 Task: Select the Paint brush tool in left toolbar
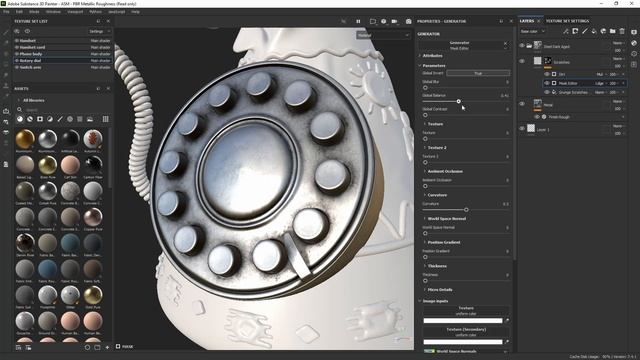tap(6, 32)
